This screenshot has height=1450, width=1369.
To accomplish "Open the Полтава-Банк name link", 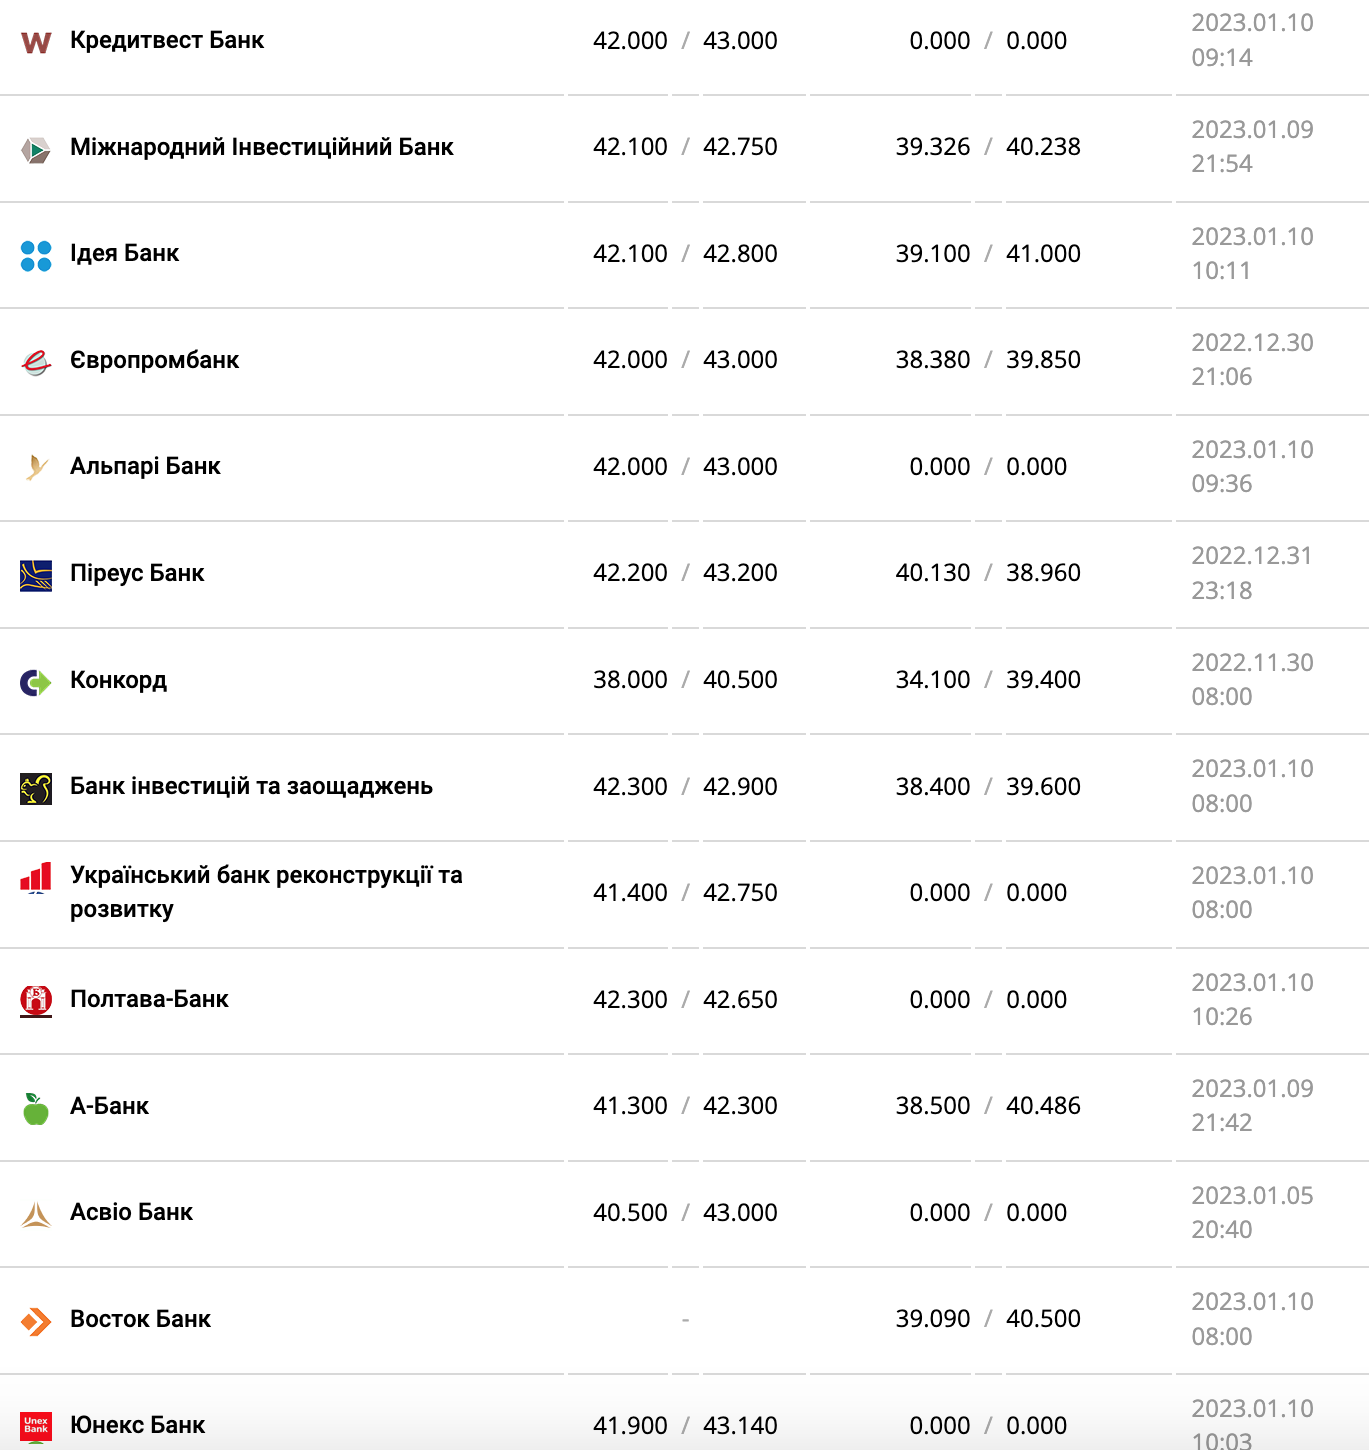I will click(149, 999).
